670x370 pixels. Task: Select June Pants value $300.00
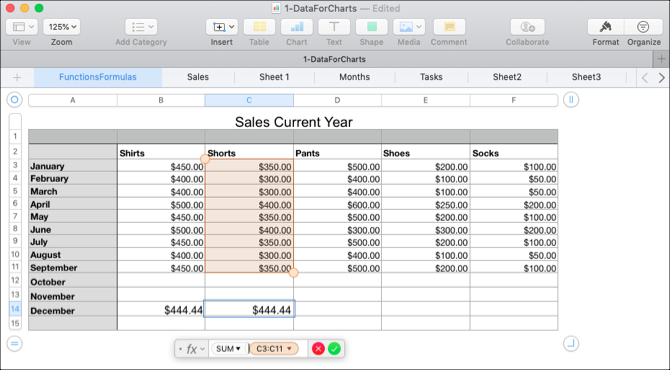[x=337, y=229]
